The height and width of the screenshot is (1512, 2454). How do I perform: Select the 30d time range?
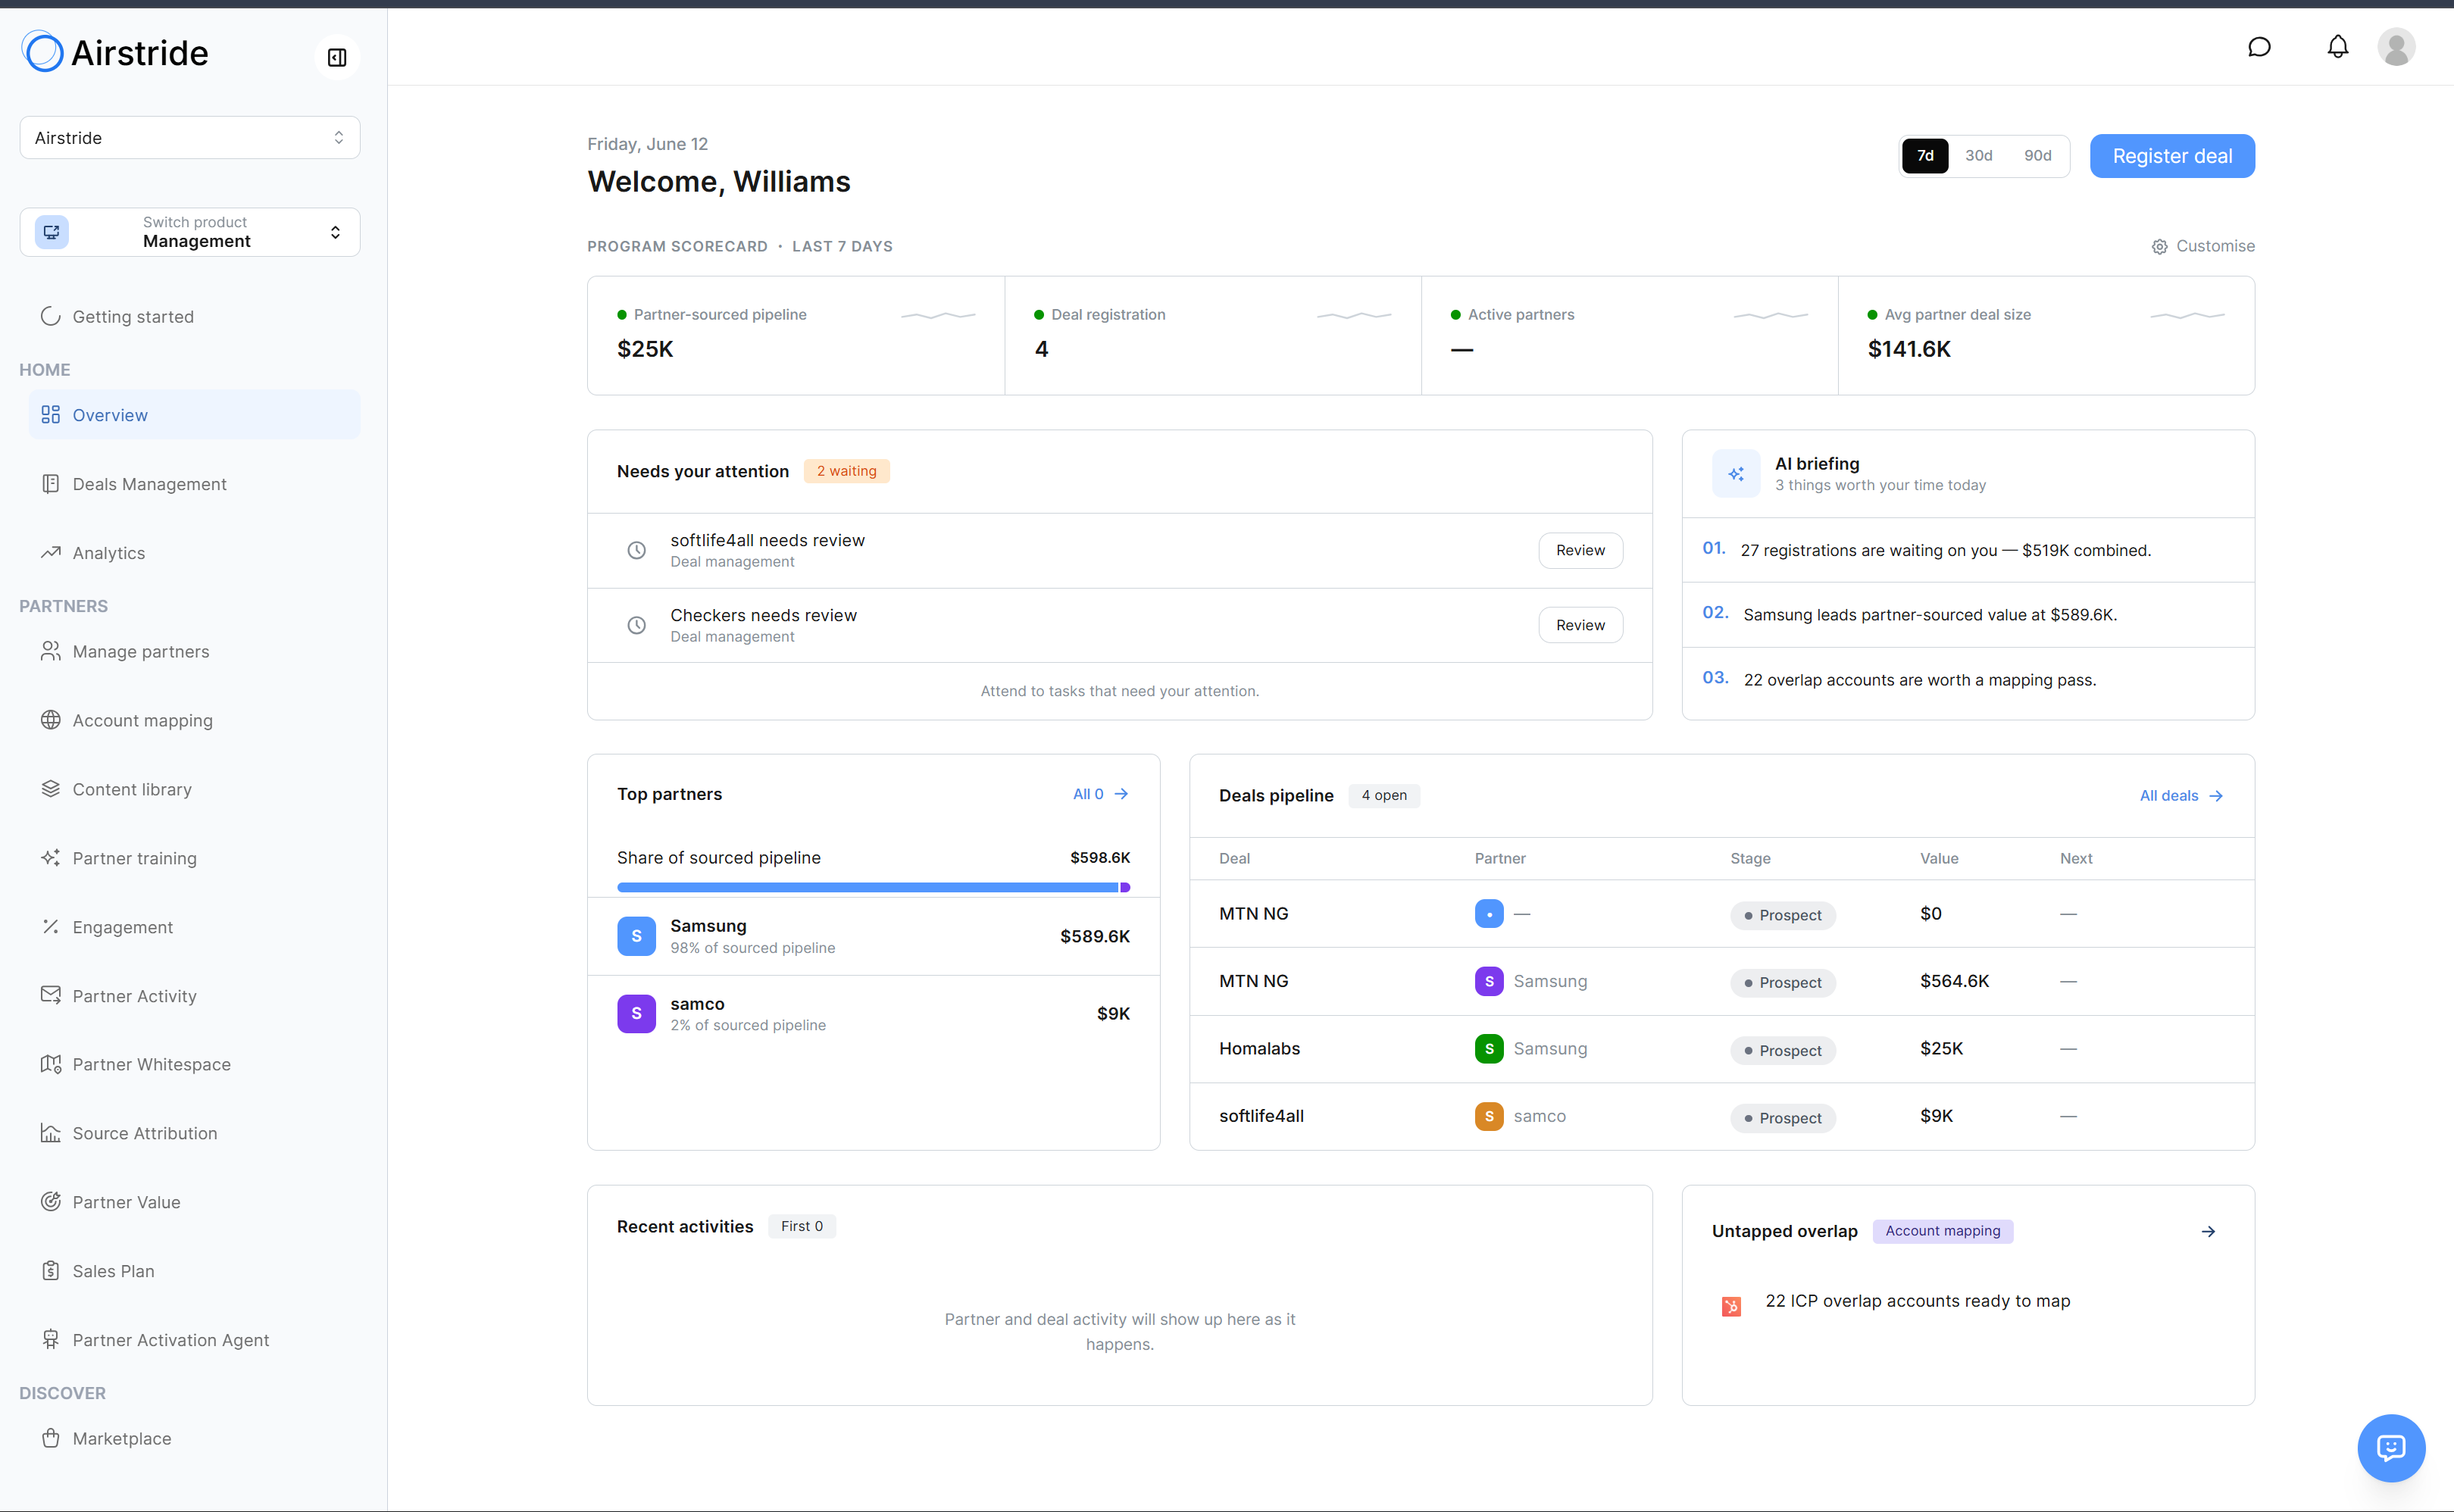click(x=1978, y=156)
